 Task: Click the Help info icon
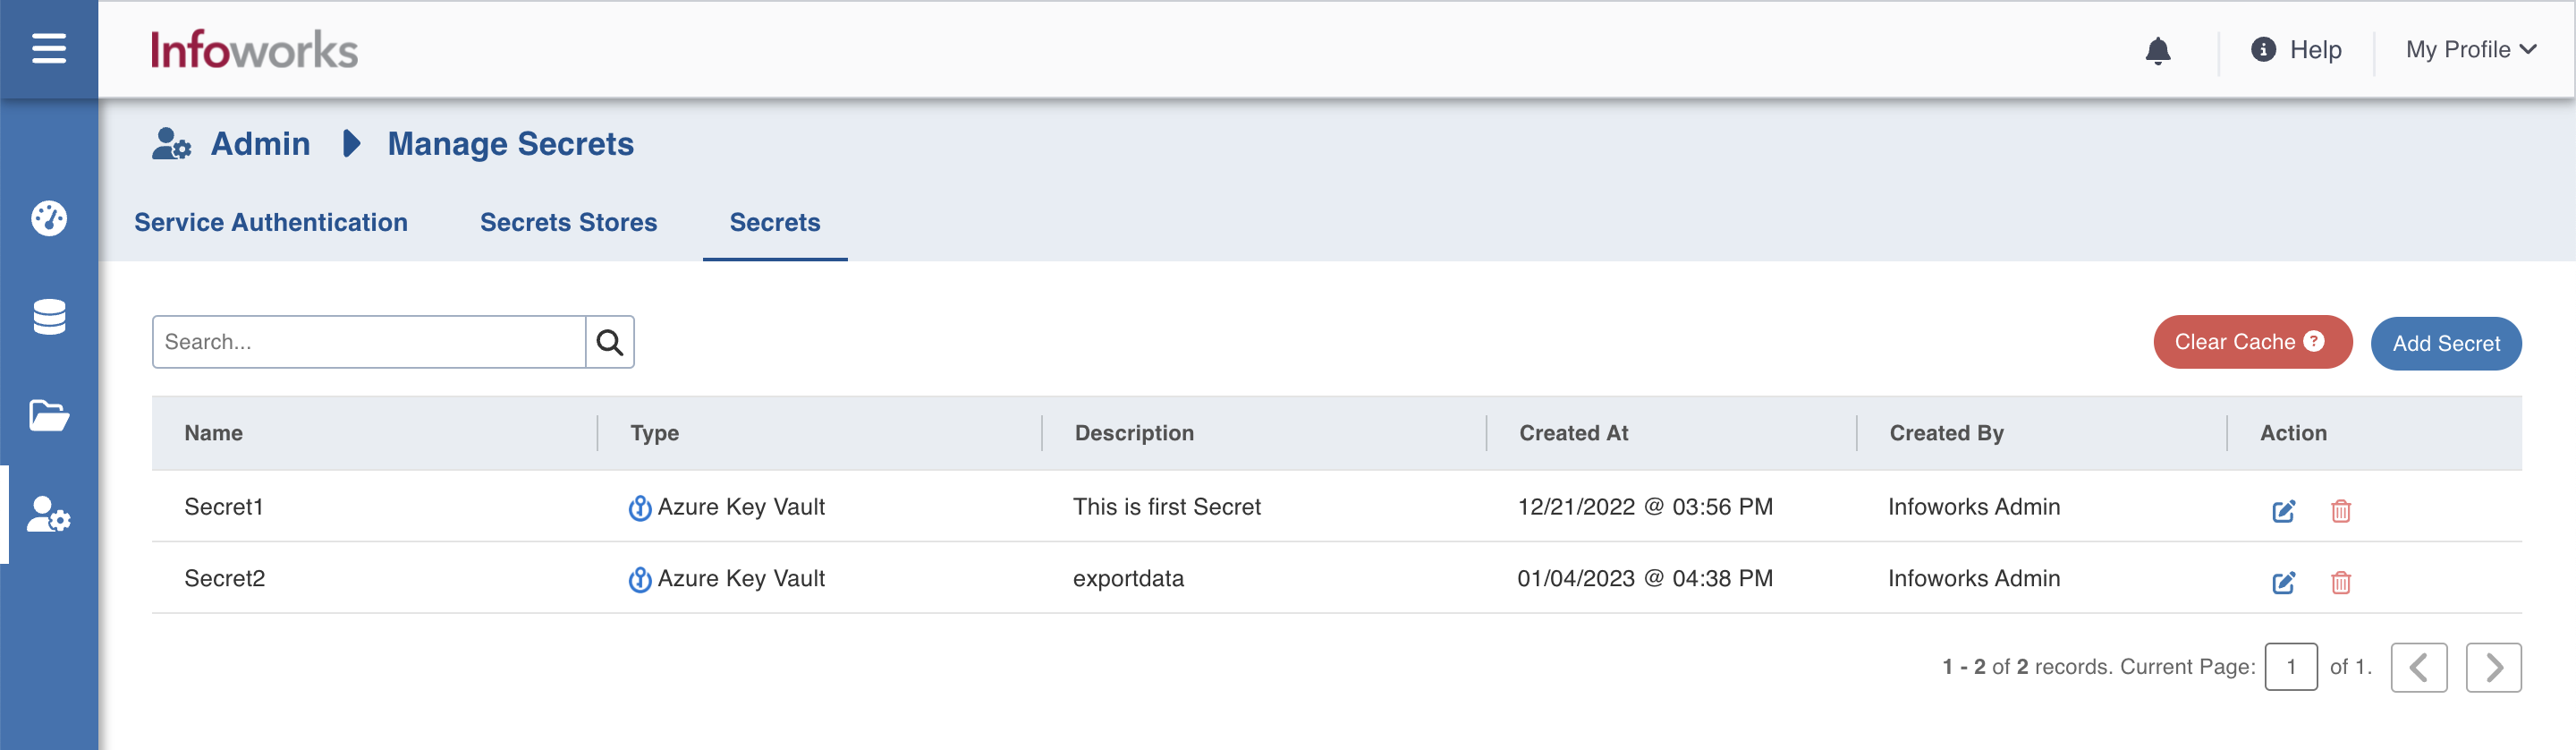click(x=2263, y=49)
